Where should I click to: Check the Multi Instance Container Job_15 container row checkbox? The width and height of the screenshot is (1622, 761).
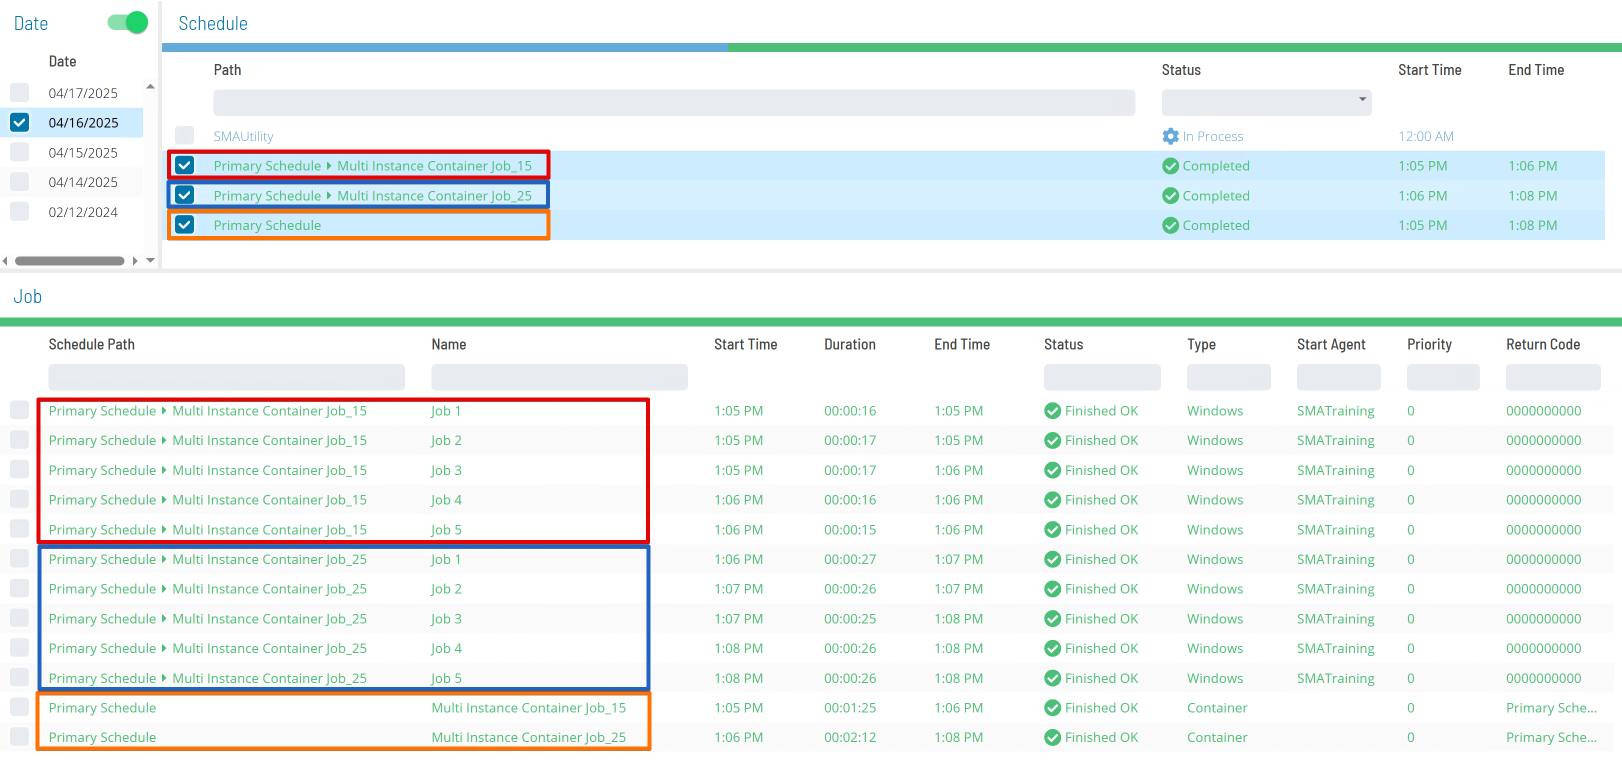[x=20, y=707]
